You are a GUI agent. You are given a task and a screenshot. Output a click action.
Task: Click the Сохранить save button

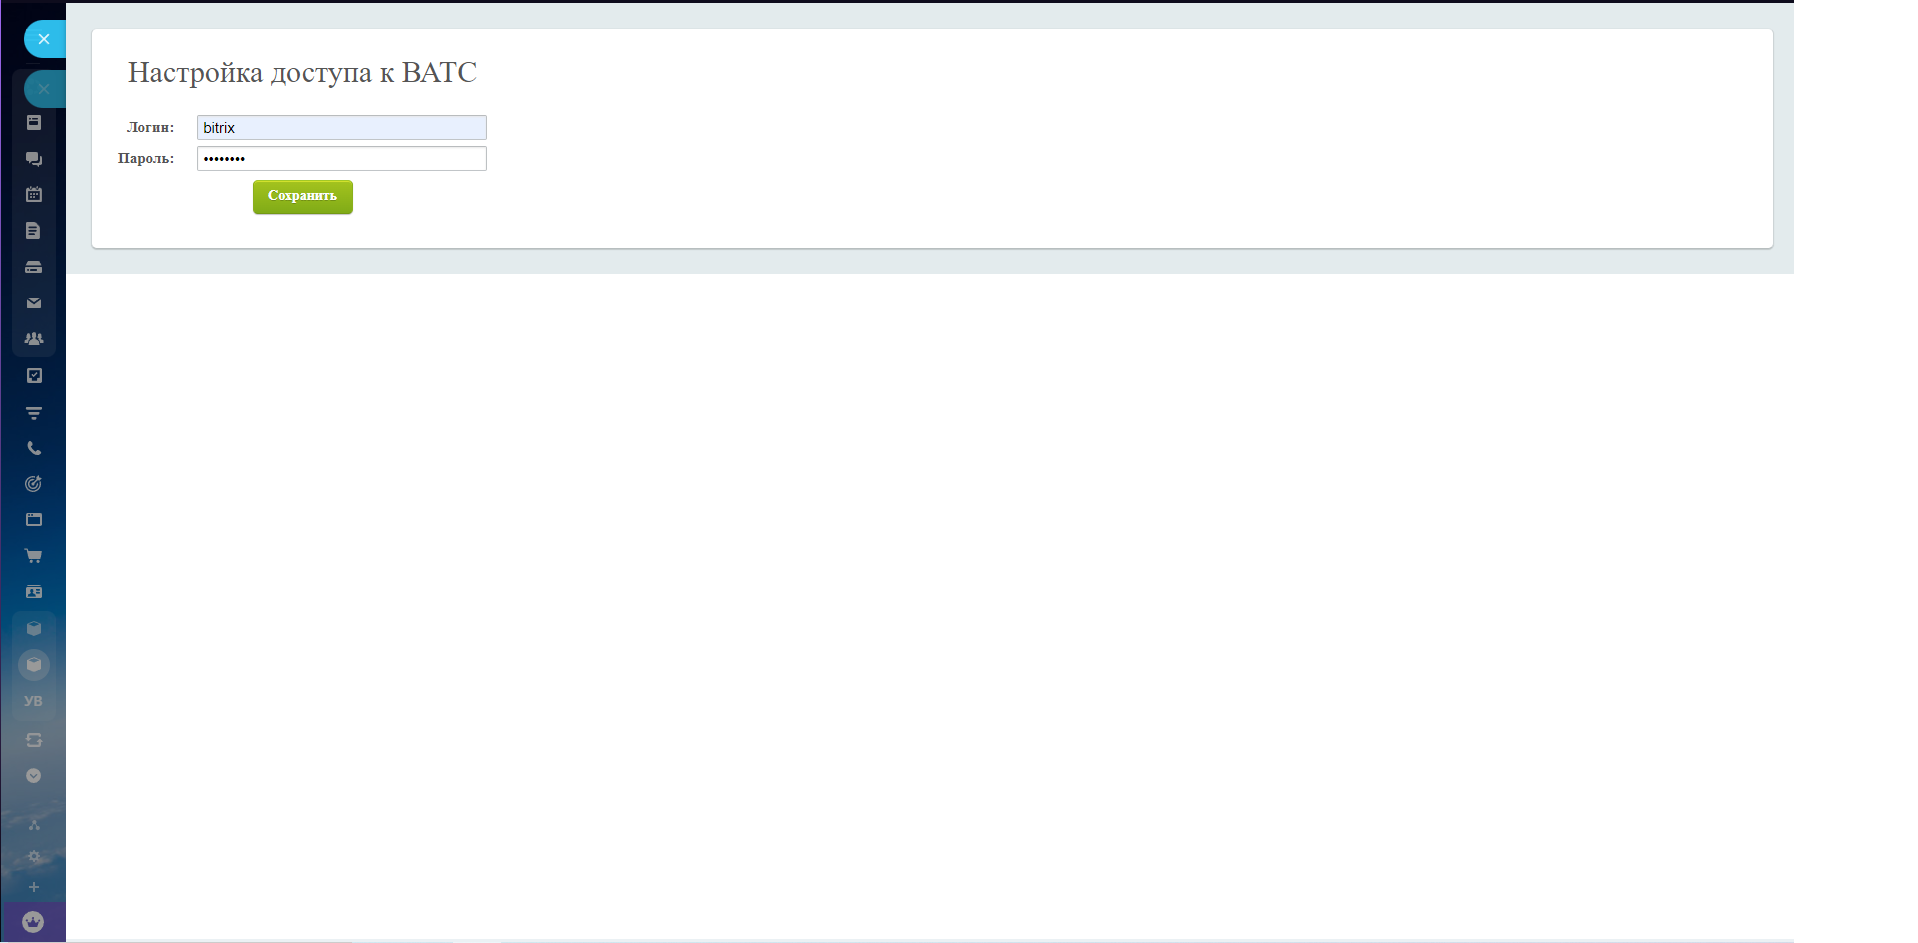click(302, 197)
